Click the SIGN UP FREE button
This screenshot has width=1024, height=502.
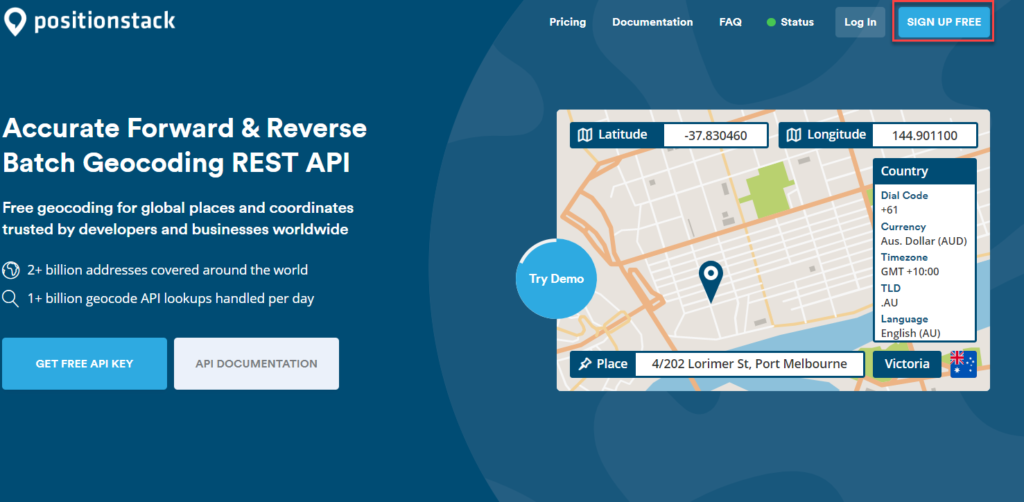944,22
